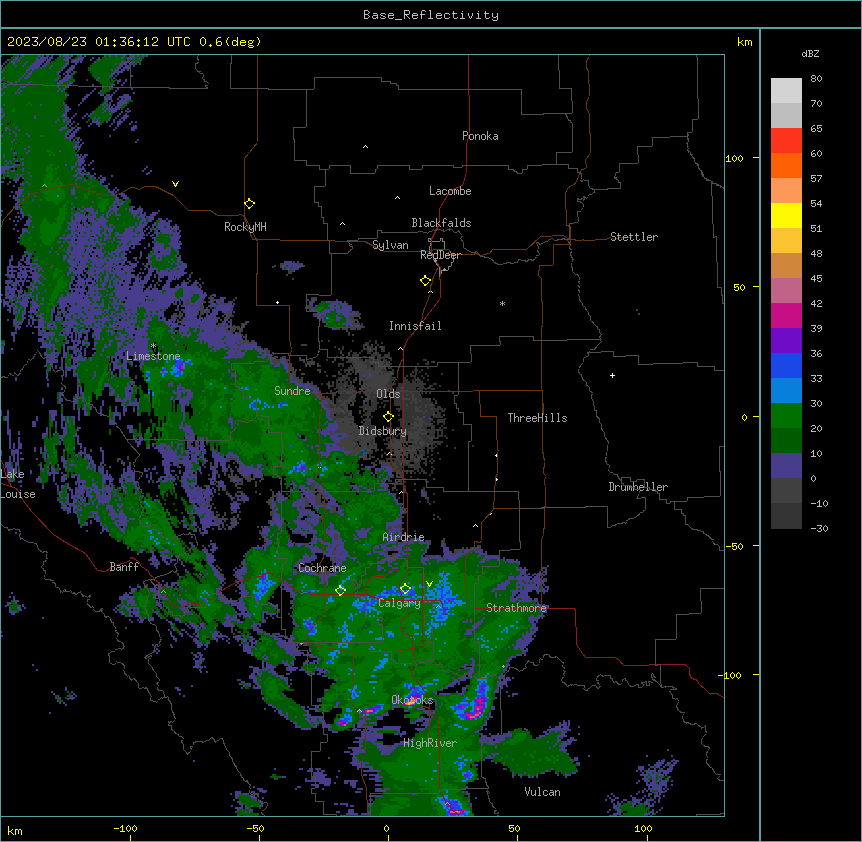Click the Blackfalds label

(x=441, y=223)
